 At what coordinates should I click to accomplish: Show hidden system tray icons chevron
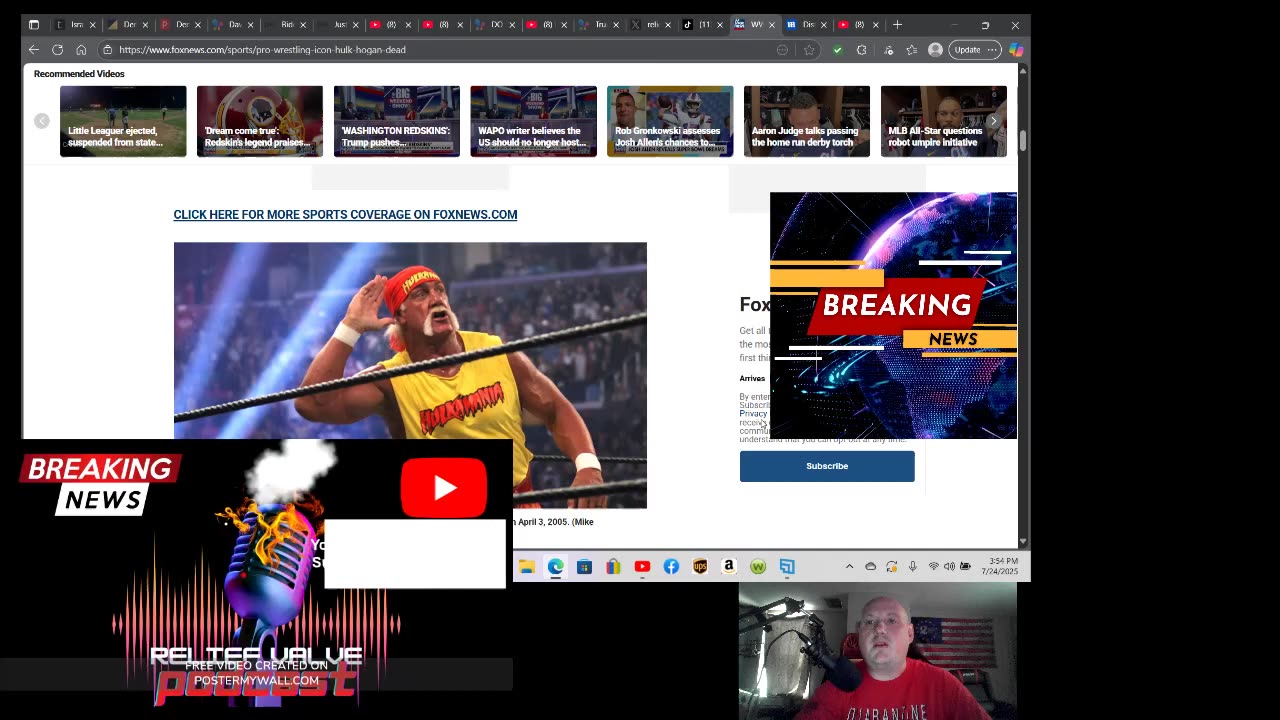pyautogui.click(x=850, y=567)
